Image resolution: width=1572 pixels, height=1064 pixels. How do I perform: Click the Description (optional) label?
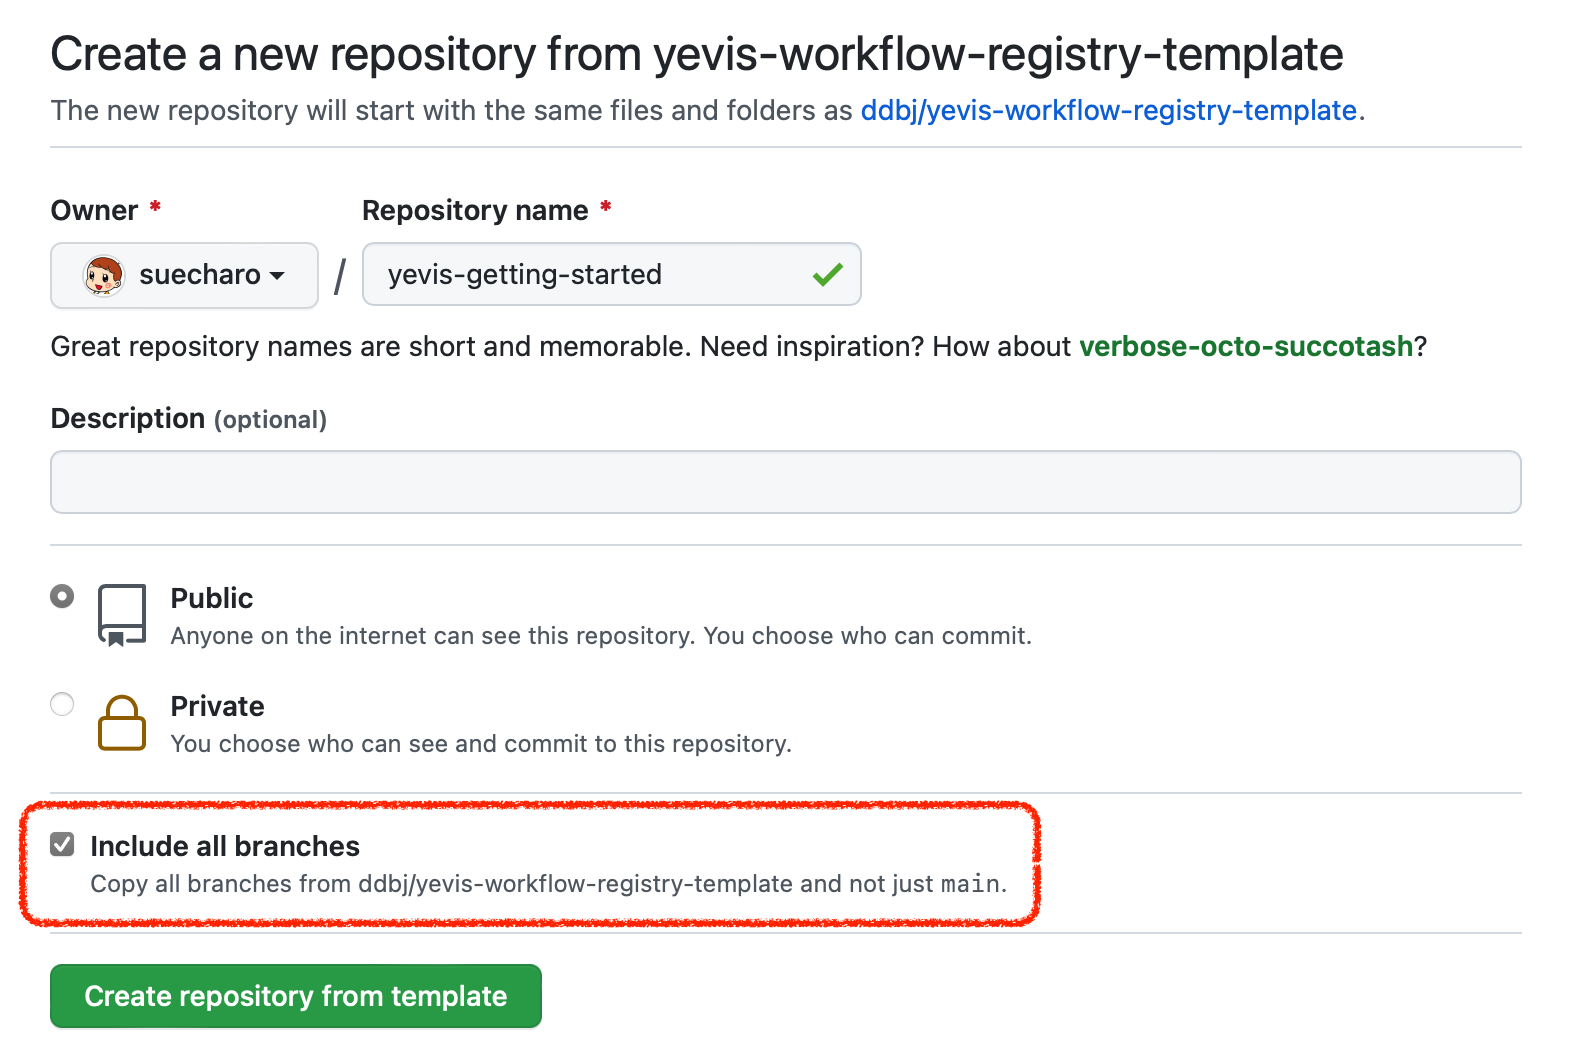click(189, 418)
